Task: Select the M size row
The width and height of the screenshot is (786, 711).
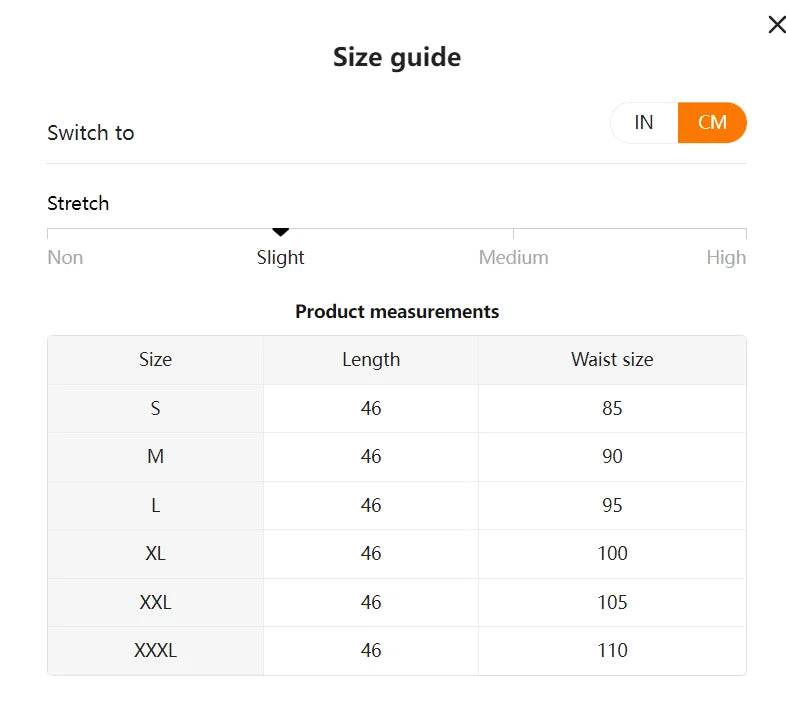Action: tap(155, 456)
